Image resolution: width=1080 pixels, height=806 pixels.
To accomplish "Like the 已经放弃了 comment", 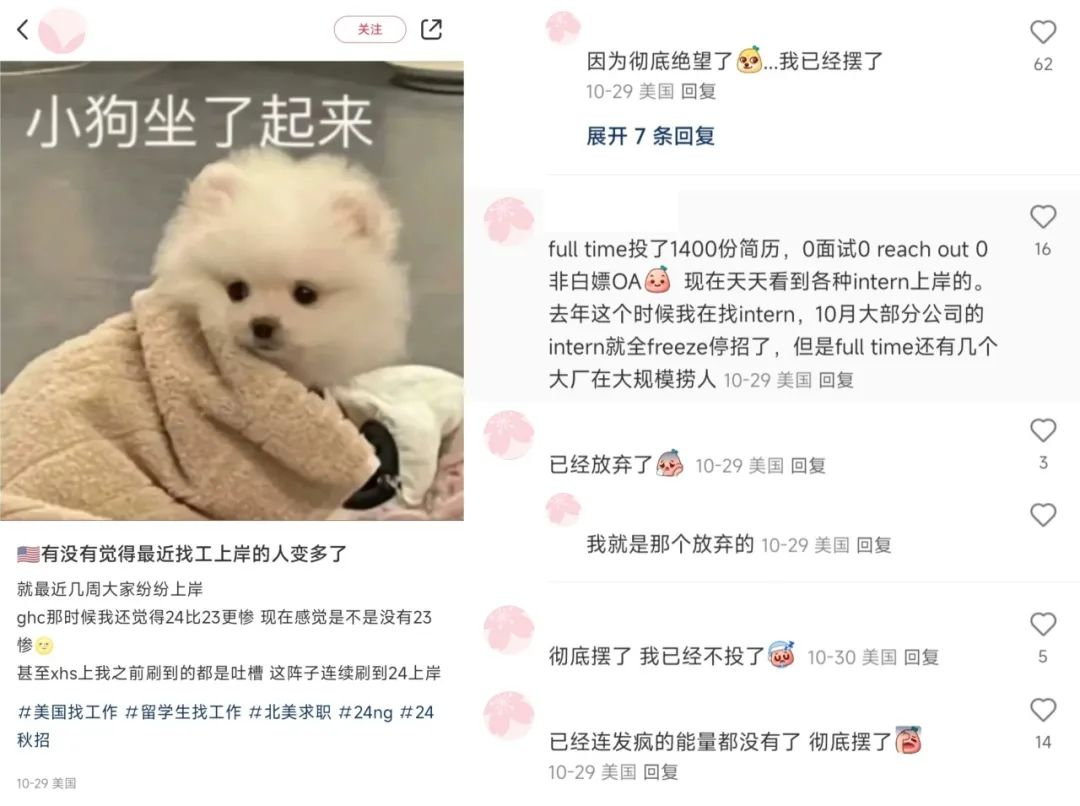I will tap(1043, 431).
